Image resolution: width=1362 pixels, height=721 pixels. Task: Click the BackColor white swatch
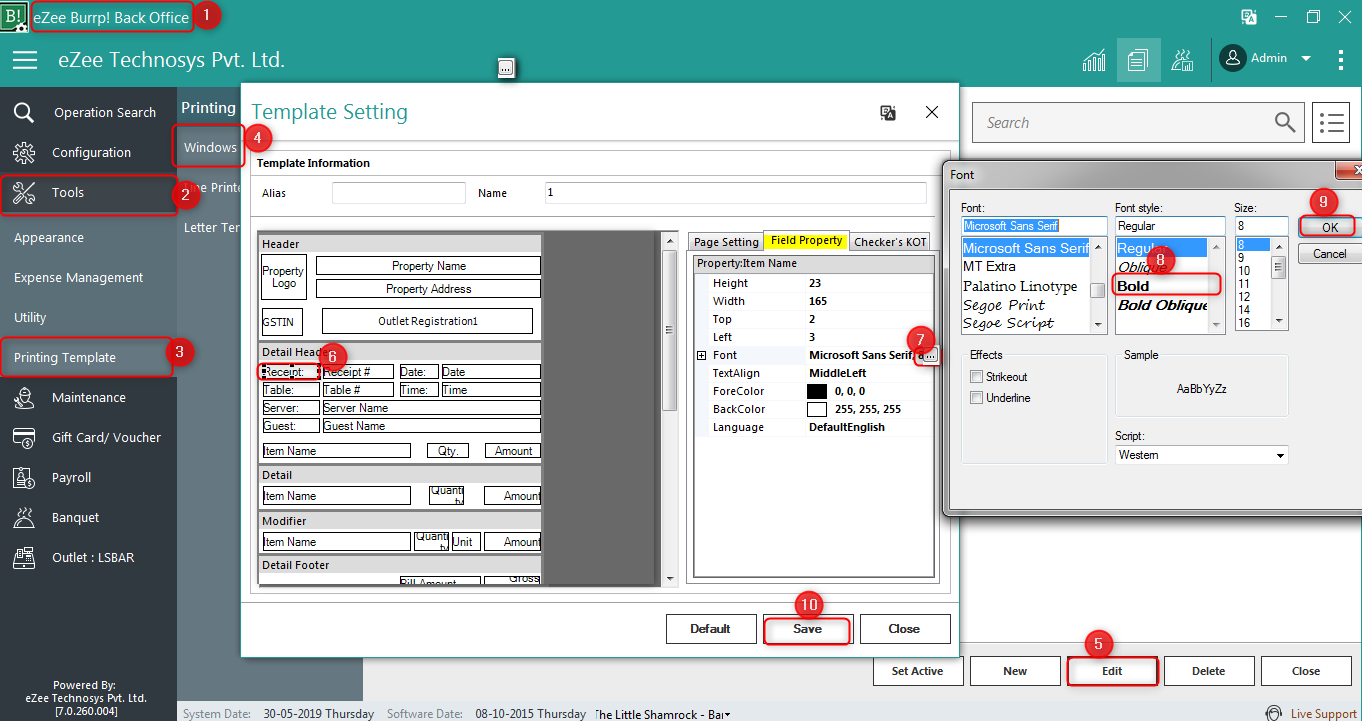pyautogui.click(x=817, y=410)
